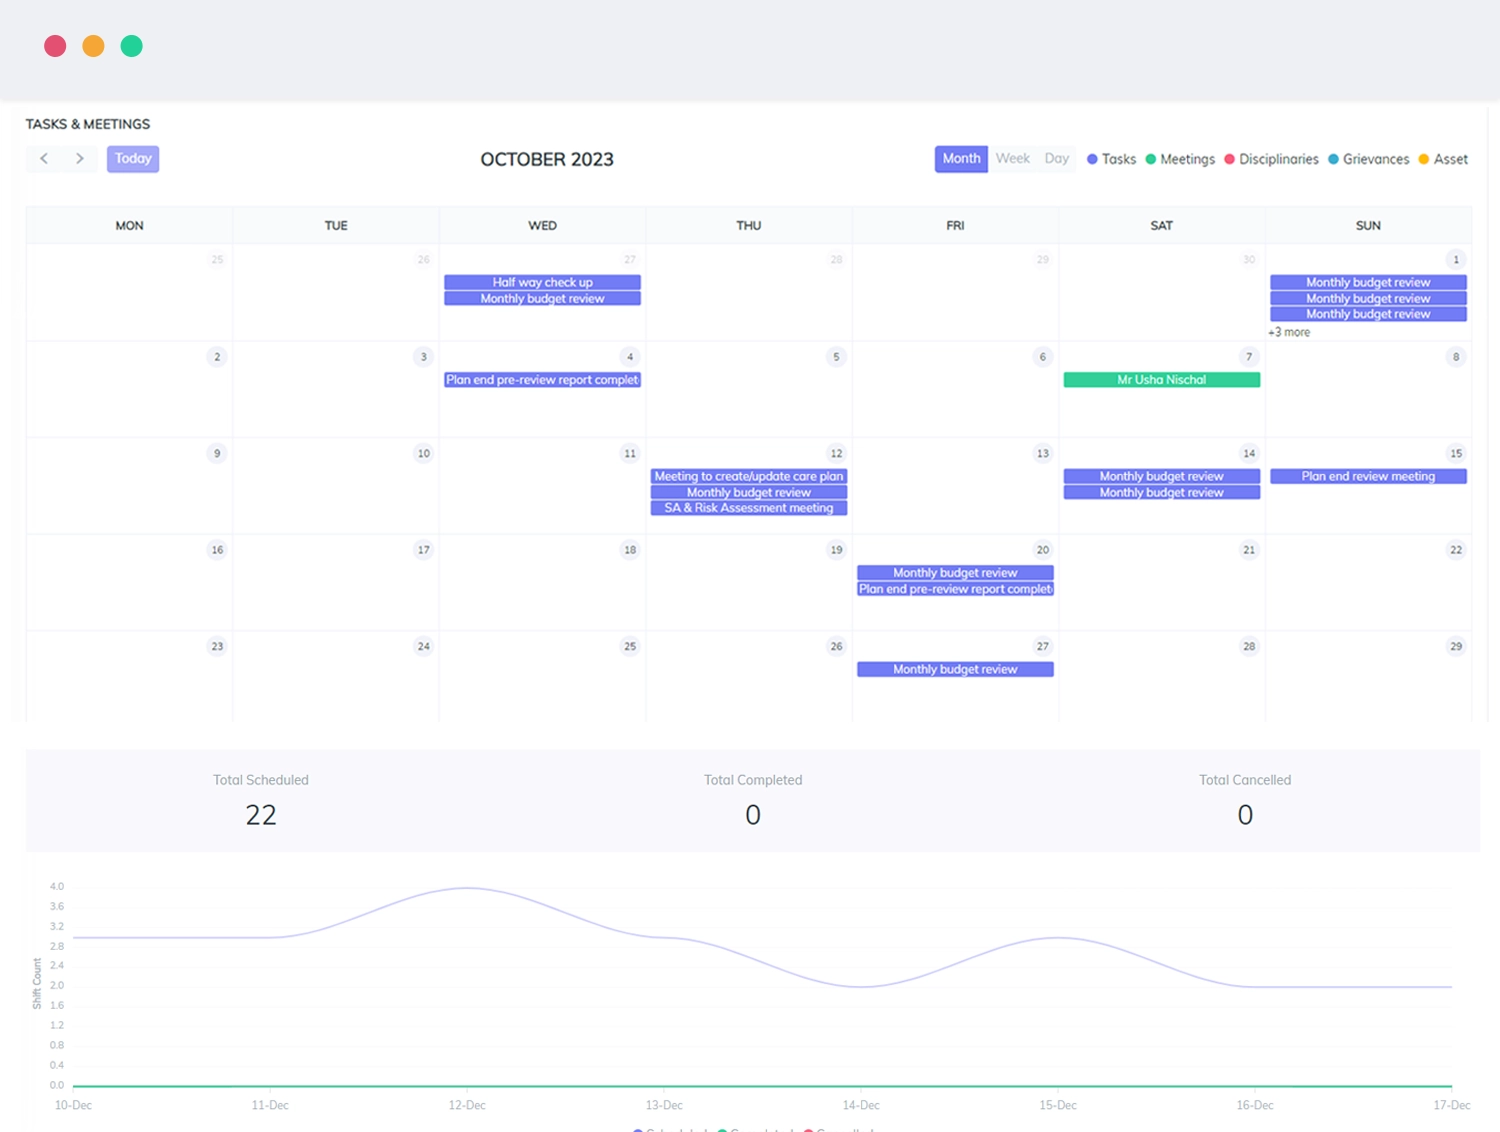1500x1132 pixels.
Task: Click the Grievances blue legend dot
Action: (x=1333, y=159)
